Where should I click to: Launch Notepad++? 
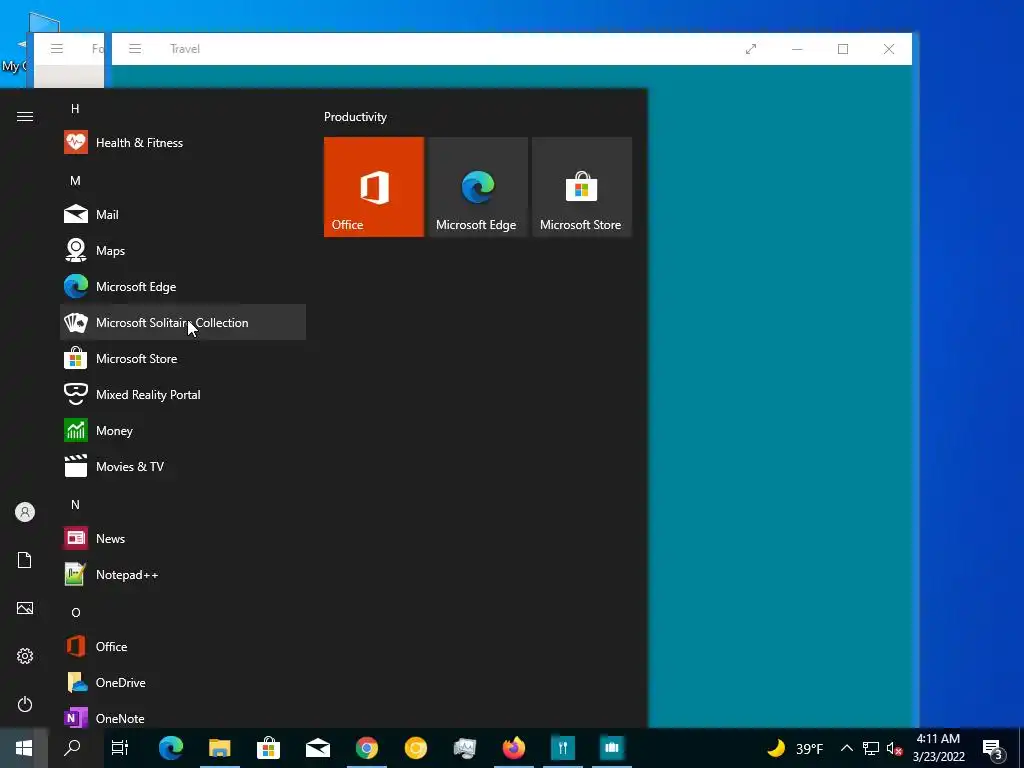click(183, 574)
